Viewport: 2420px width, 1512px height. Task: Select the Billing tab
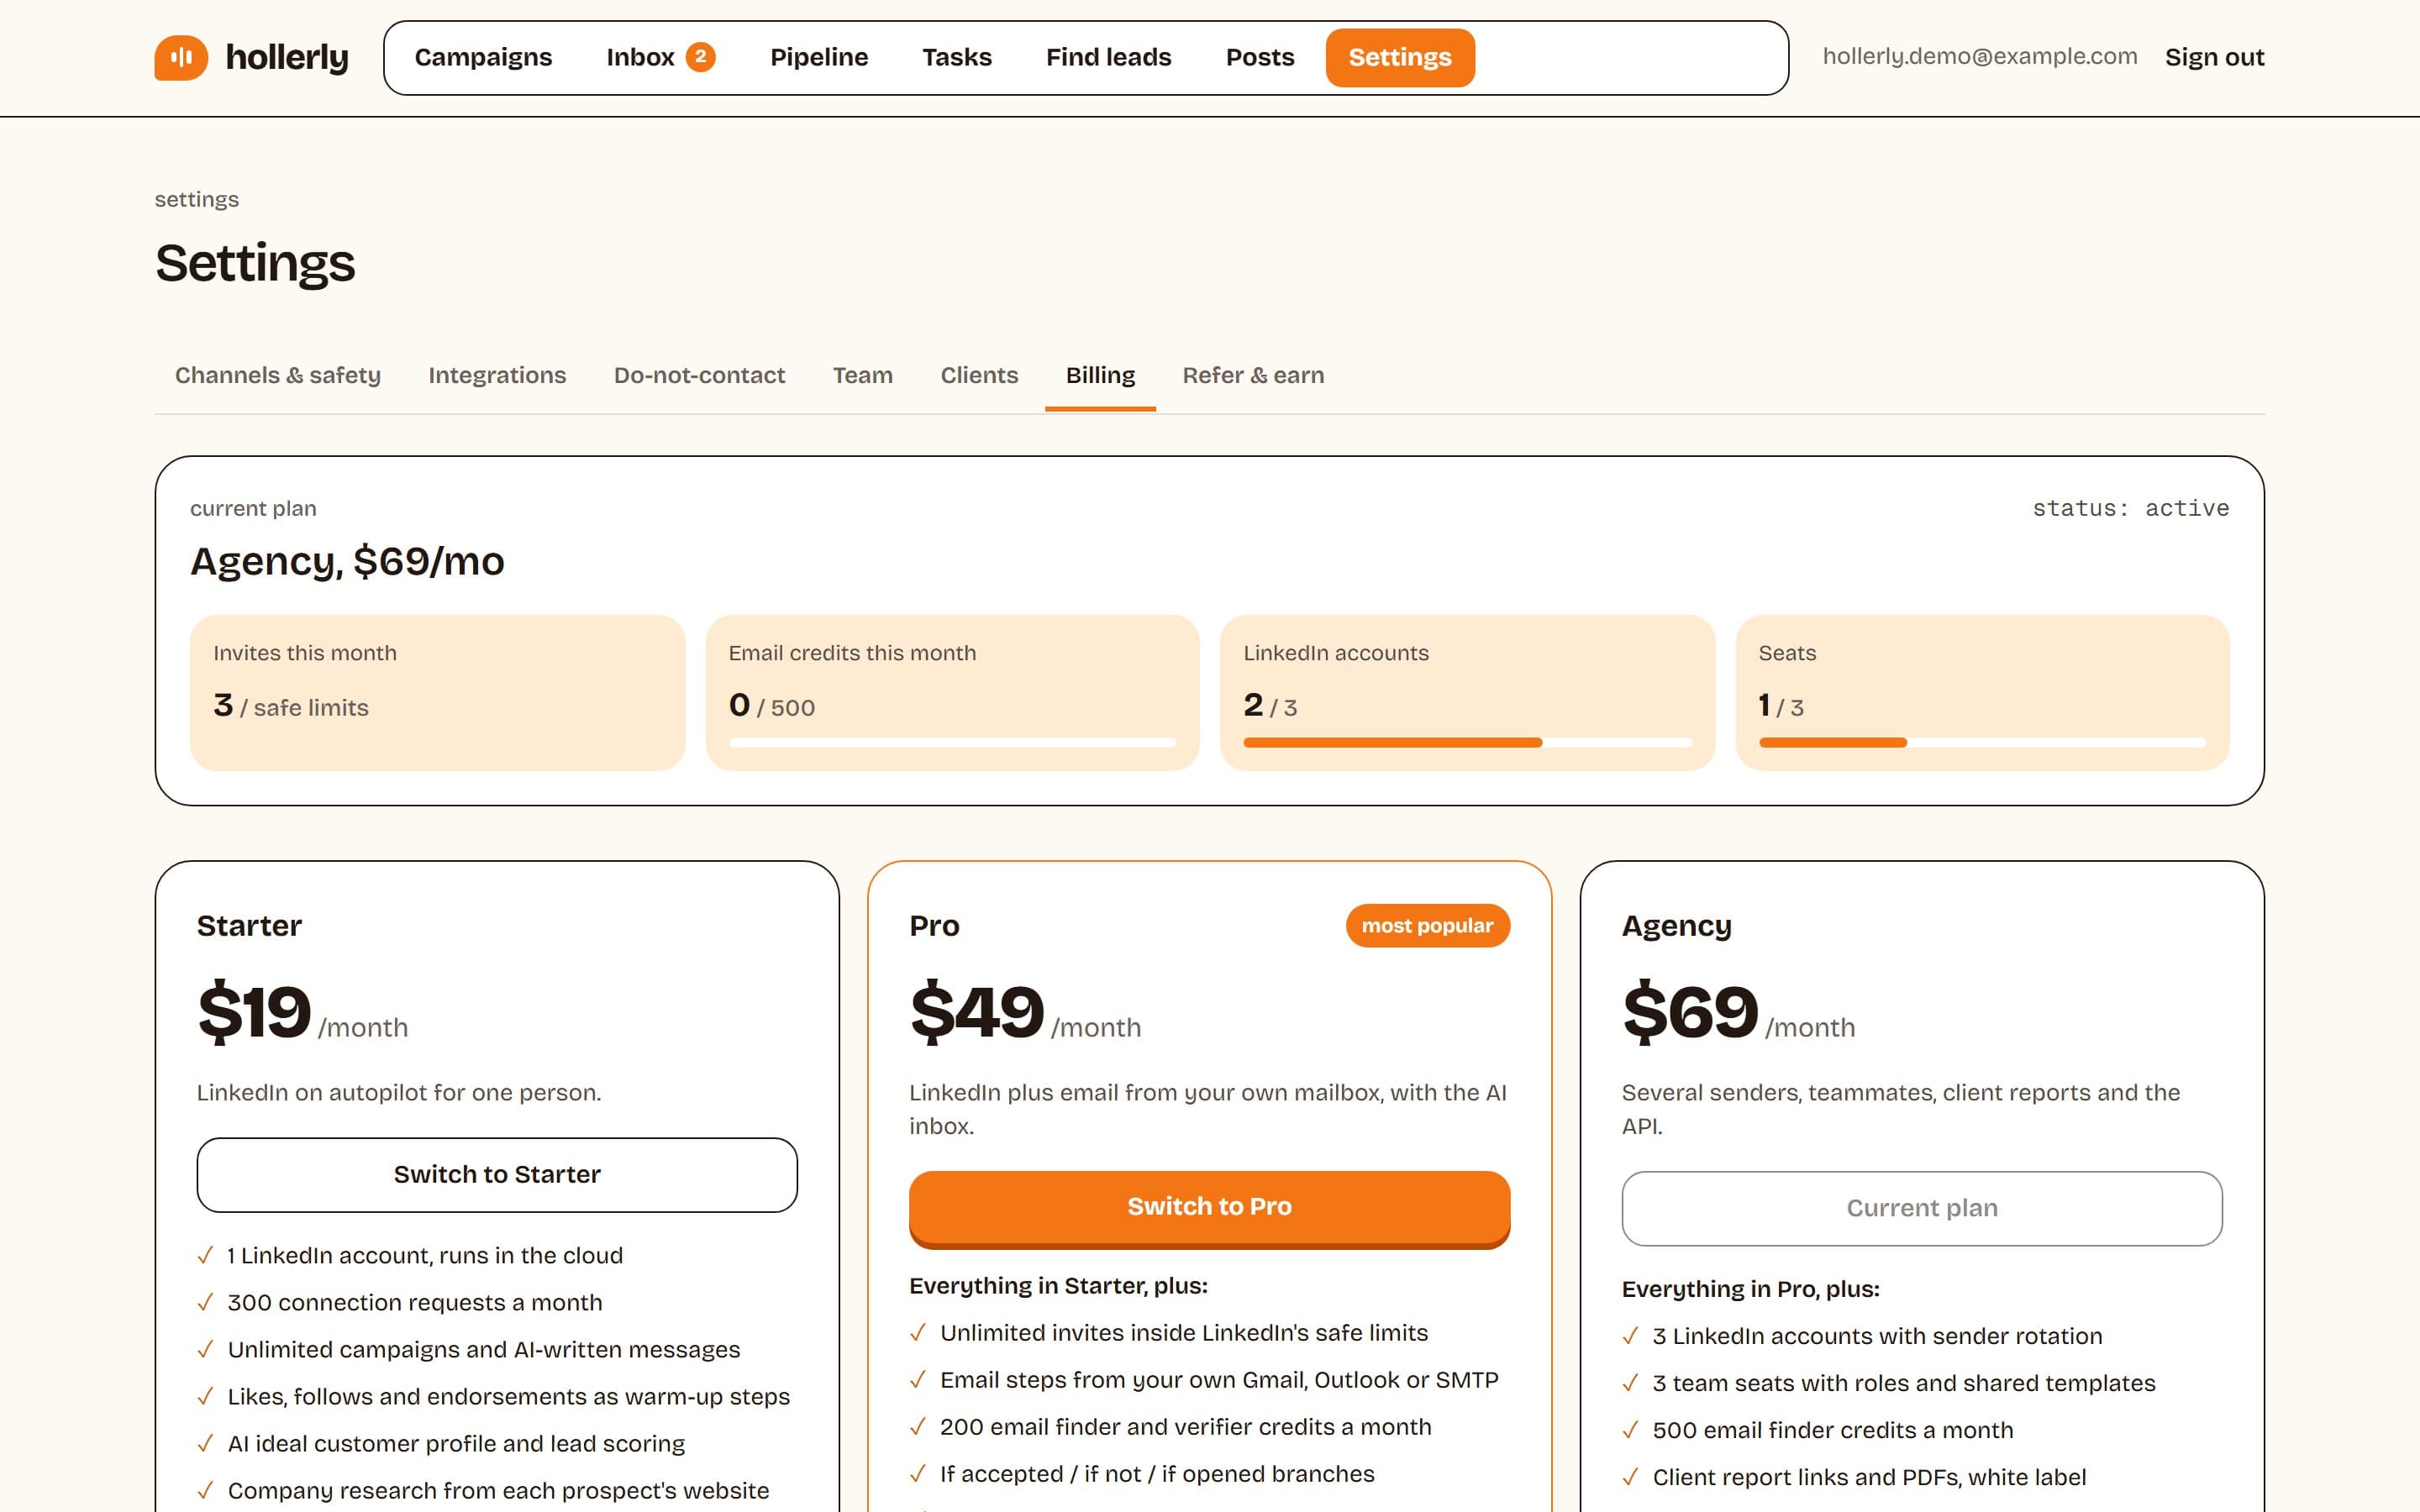coord(1100,375)
